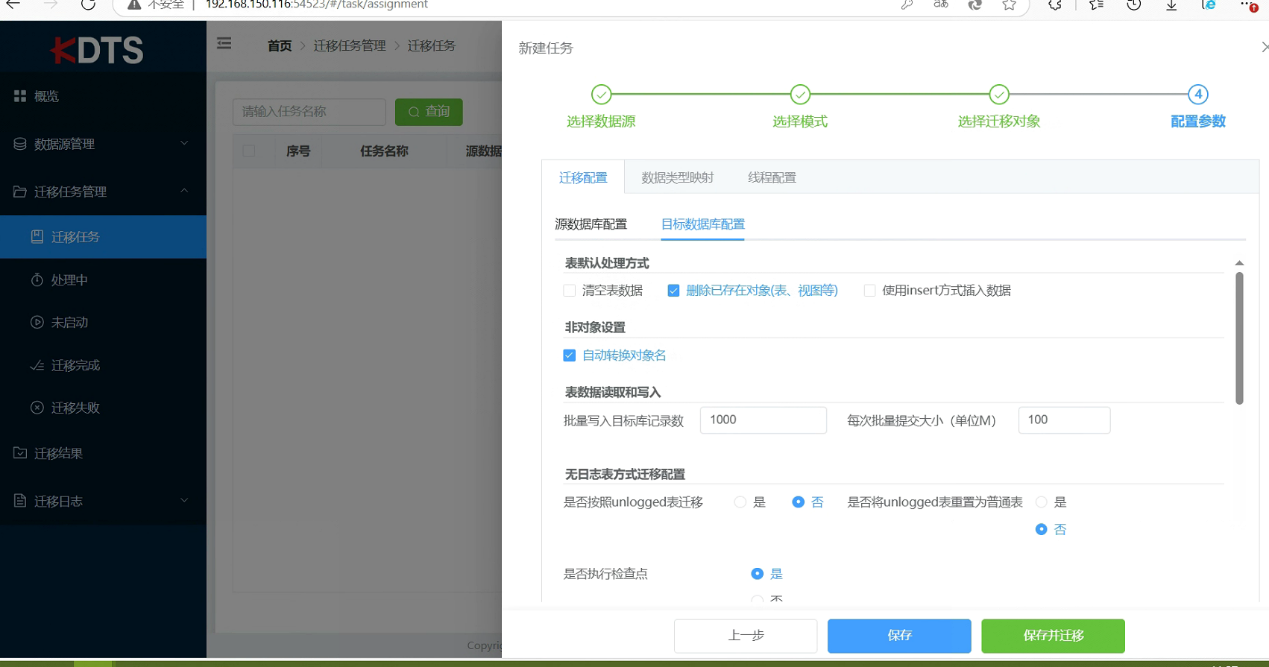Viewport: 1269px width, 667px height.
Task: Go back with the 上一步 button
Action: tap(745, 635)
